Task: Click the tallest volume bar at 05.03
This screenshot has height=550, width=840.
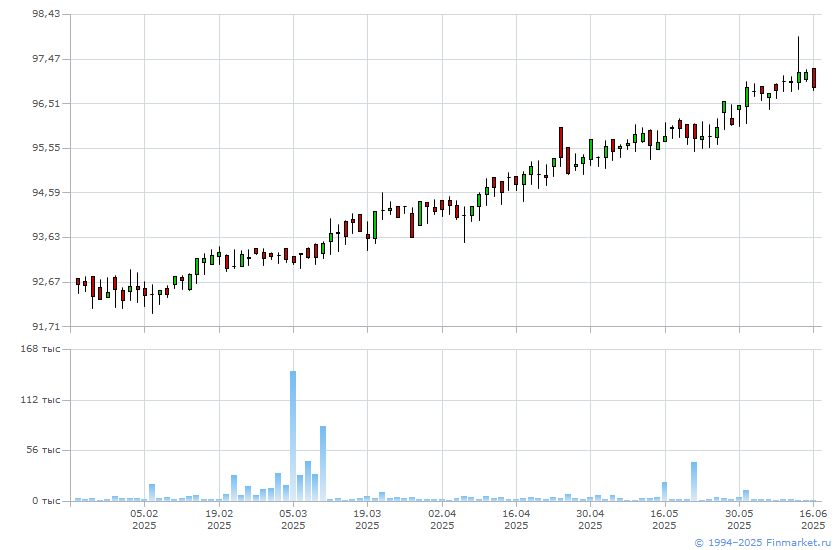Action: [x=293, y=436]
